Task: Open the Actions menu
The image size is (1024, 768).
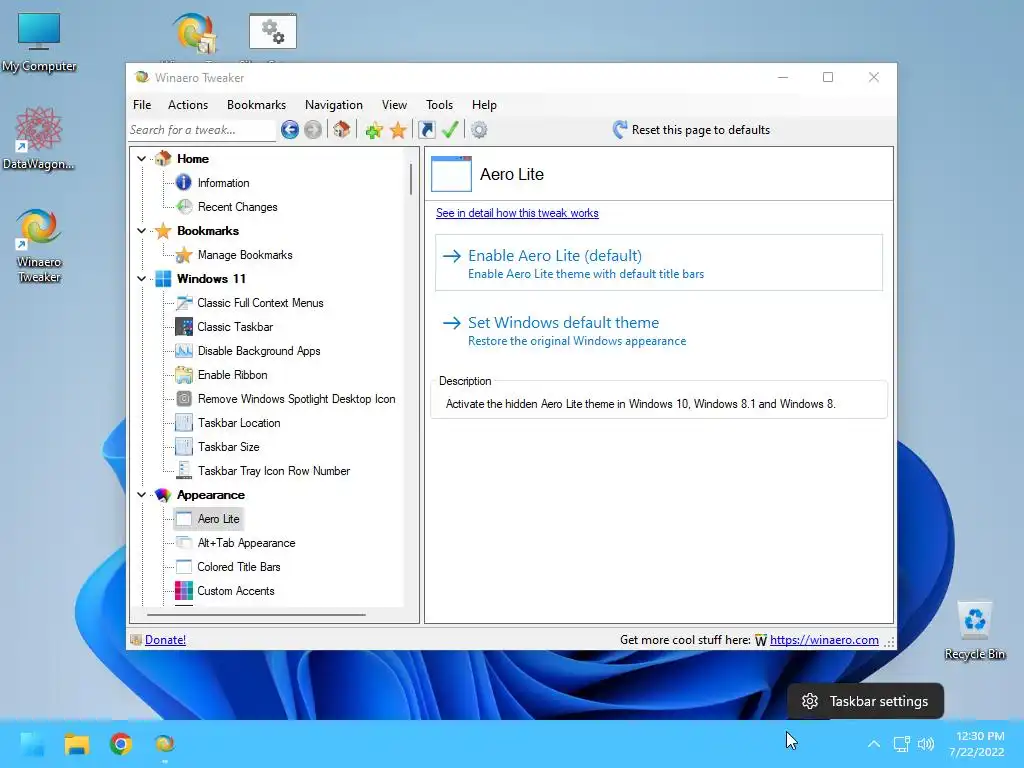Action: [x=188, y=105]
